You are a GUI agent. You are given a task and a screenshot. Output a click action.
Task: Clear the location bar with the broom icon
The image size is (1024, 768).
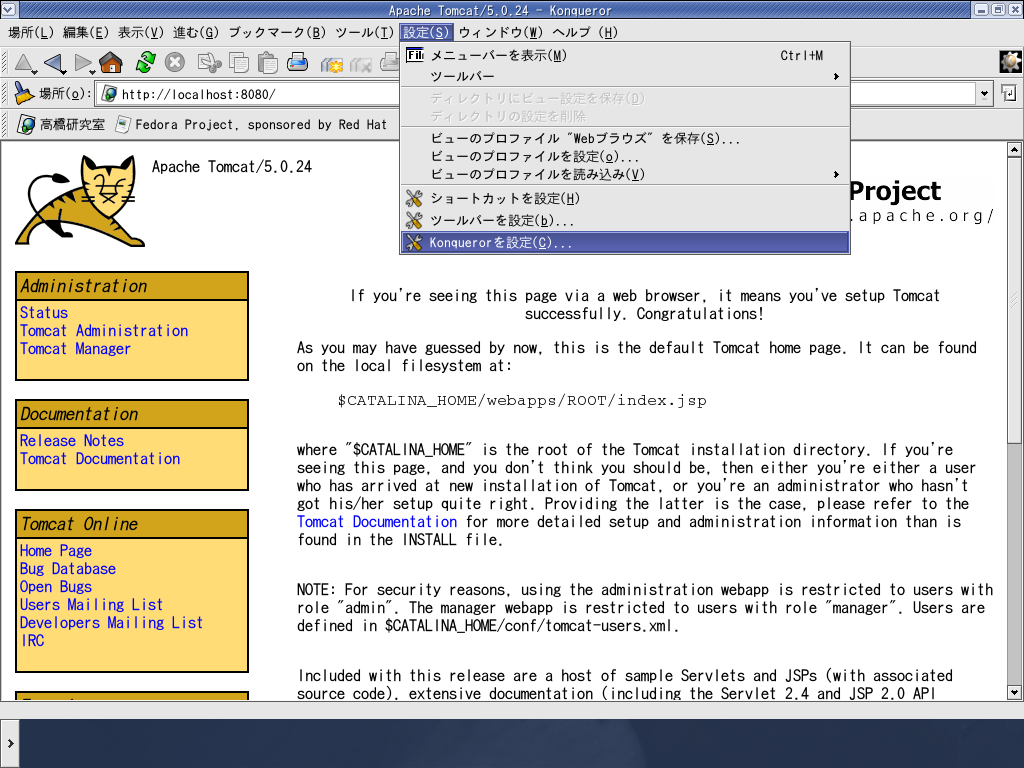pyautogui.click(x=24, y=93)
